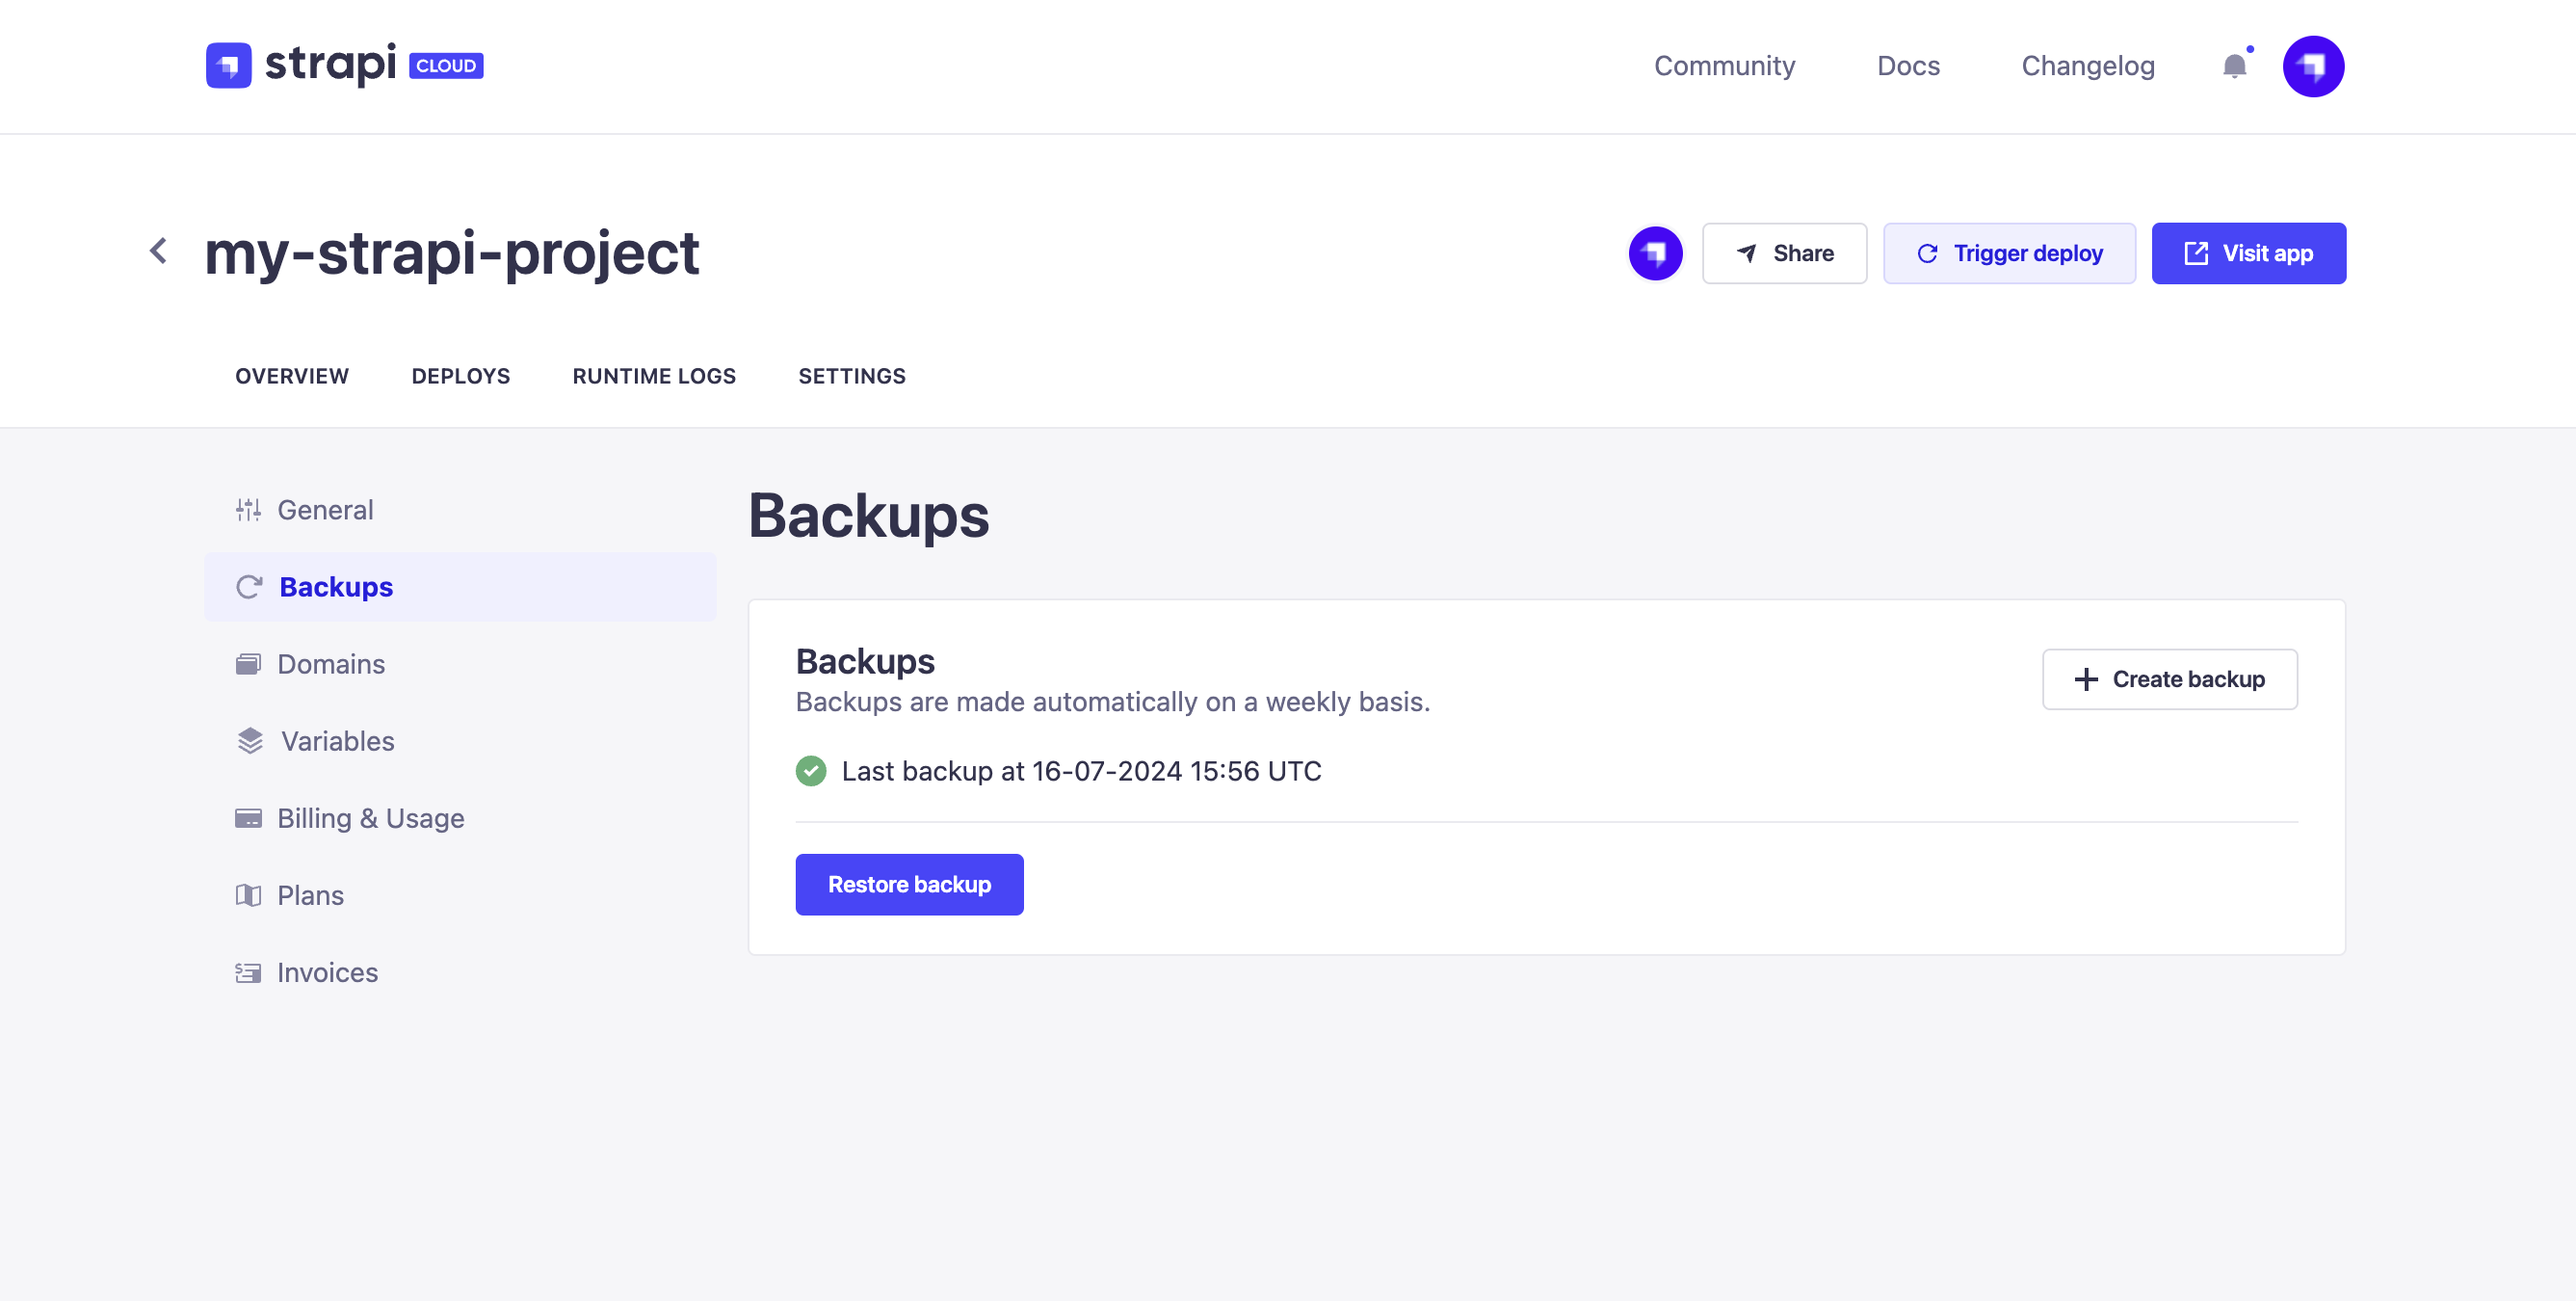Open notifications via the bell icon

pyautogui.click(x=2233, y=67)
